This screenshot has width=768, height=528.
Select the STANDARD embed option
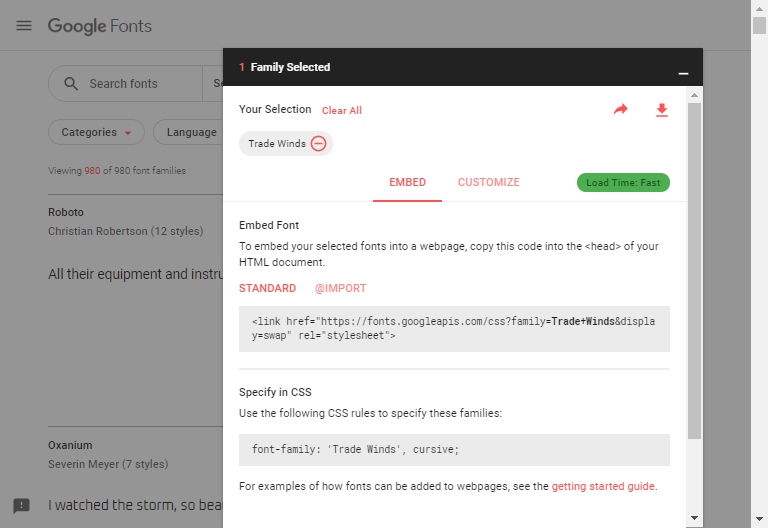(x=267, y=288)
